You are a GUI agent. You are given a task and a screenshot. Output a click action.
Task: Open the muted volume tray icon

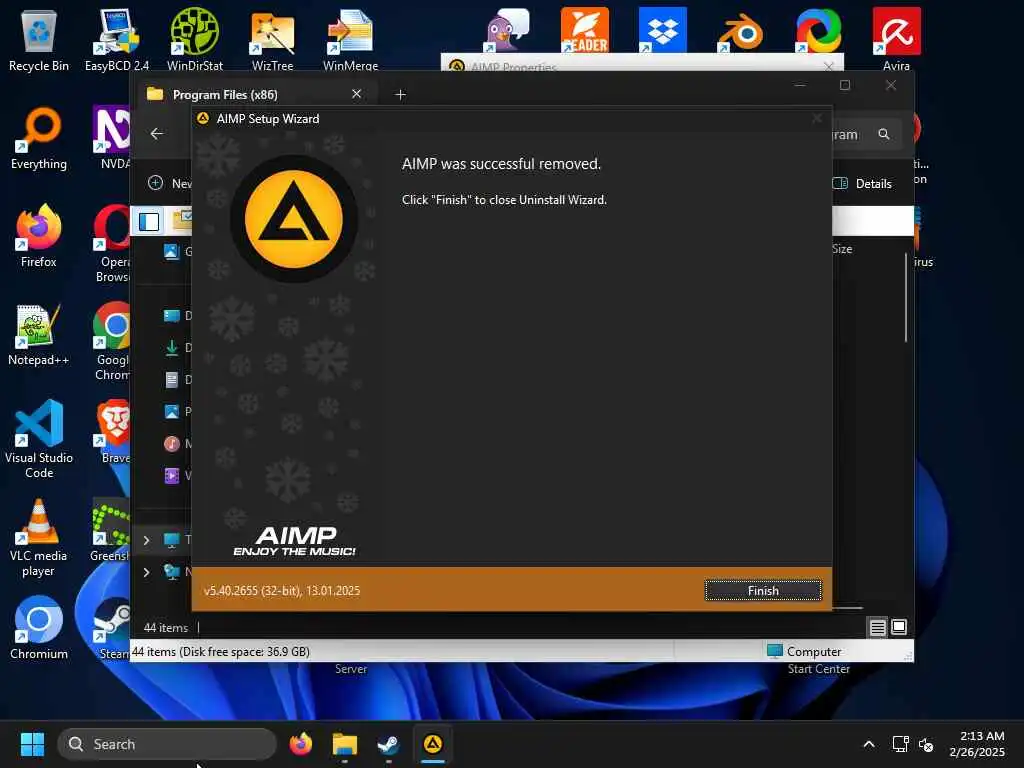pos(925,744)
